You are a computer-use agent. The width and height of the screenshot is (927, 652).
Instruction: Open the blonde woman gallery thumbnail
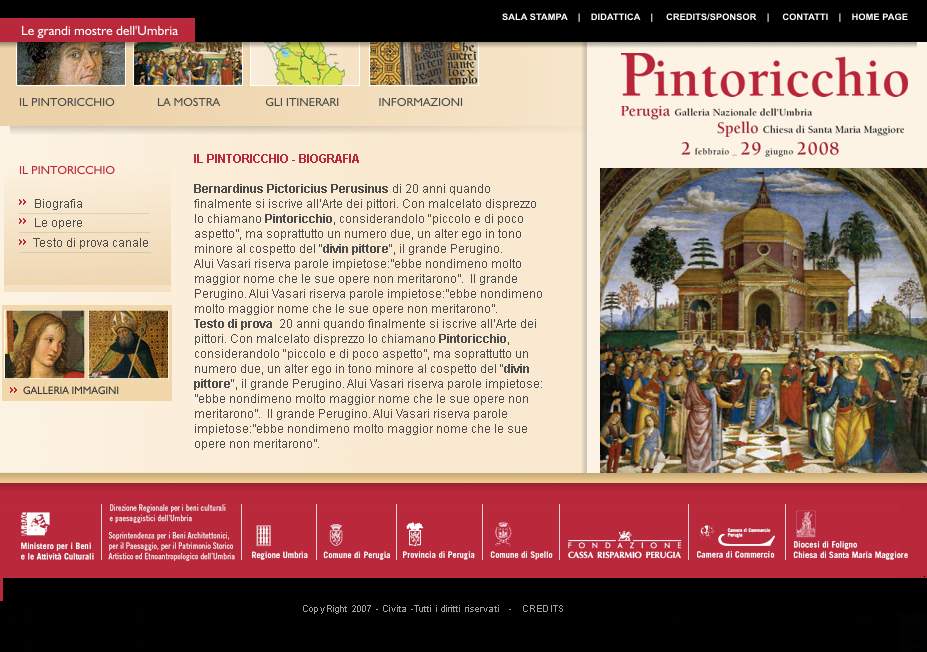[x=45, y=345]
